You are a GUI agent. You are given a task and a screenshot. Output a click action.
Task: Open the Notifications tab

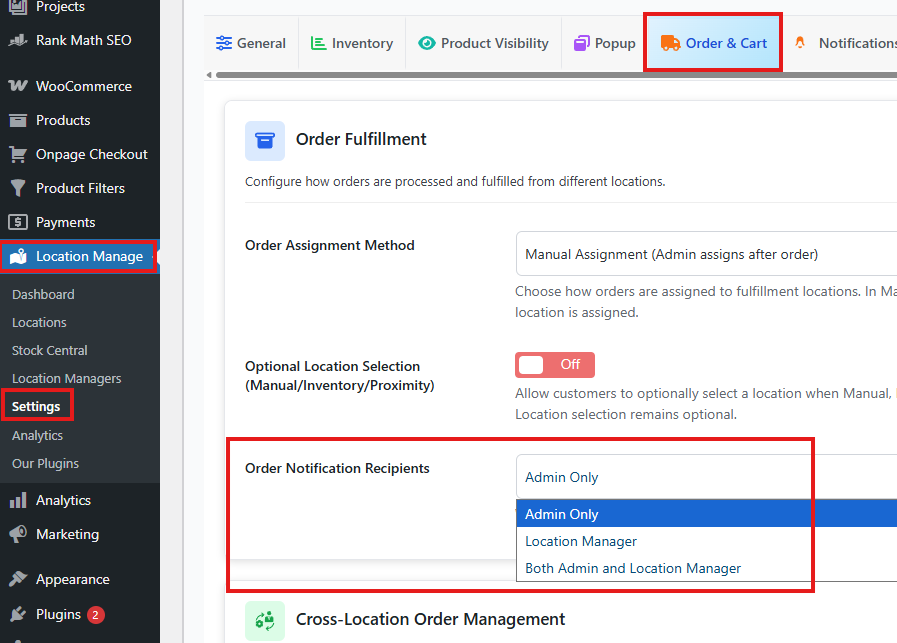840,43
